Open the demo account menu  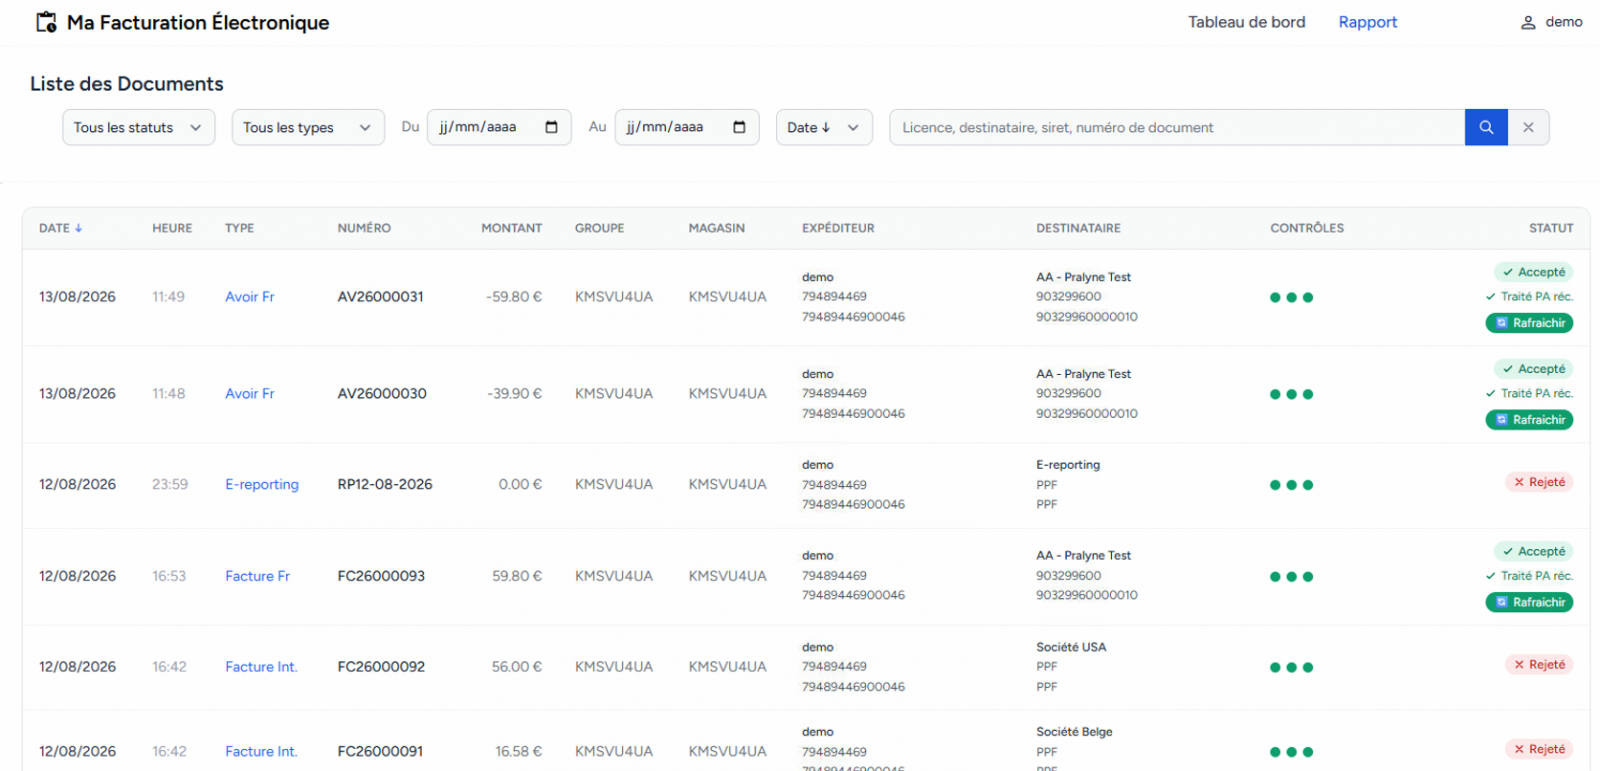point(1551,22)
